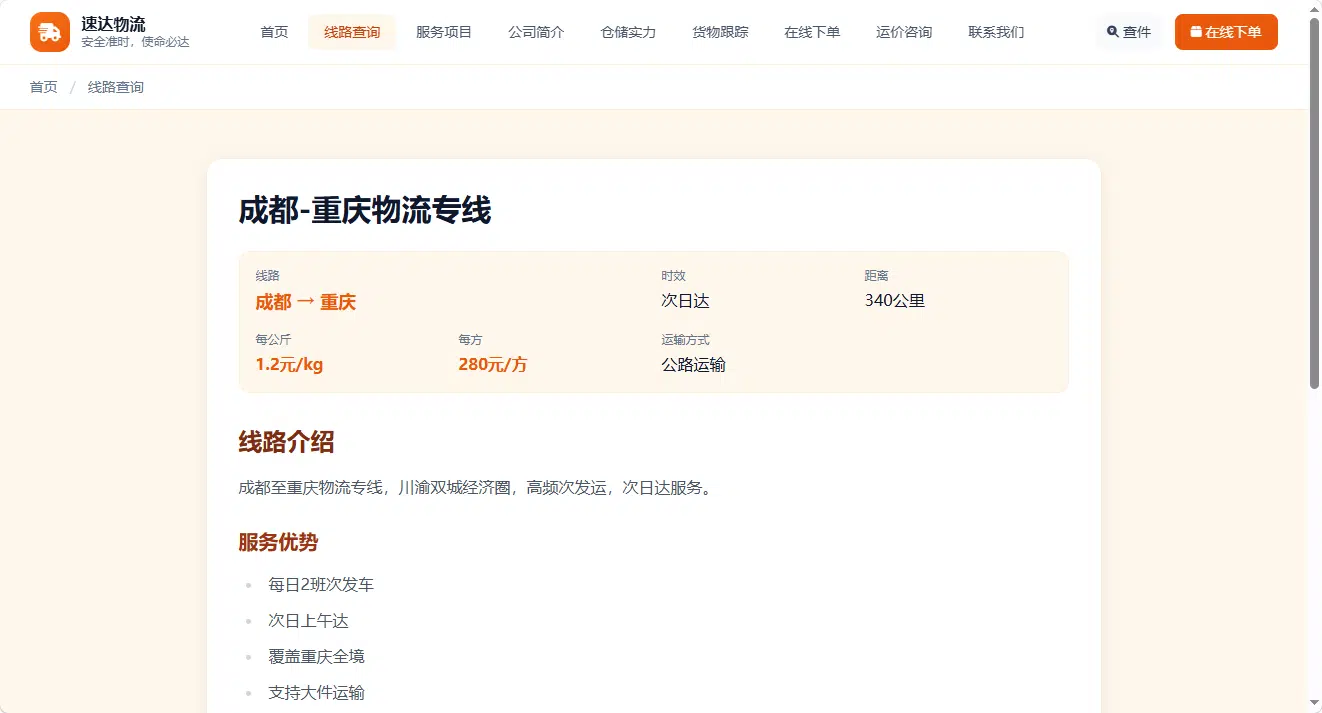Open the 运价咨询 menu item
The width and height of the screenshot is (1322, 713).
[x=904, y=32]
